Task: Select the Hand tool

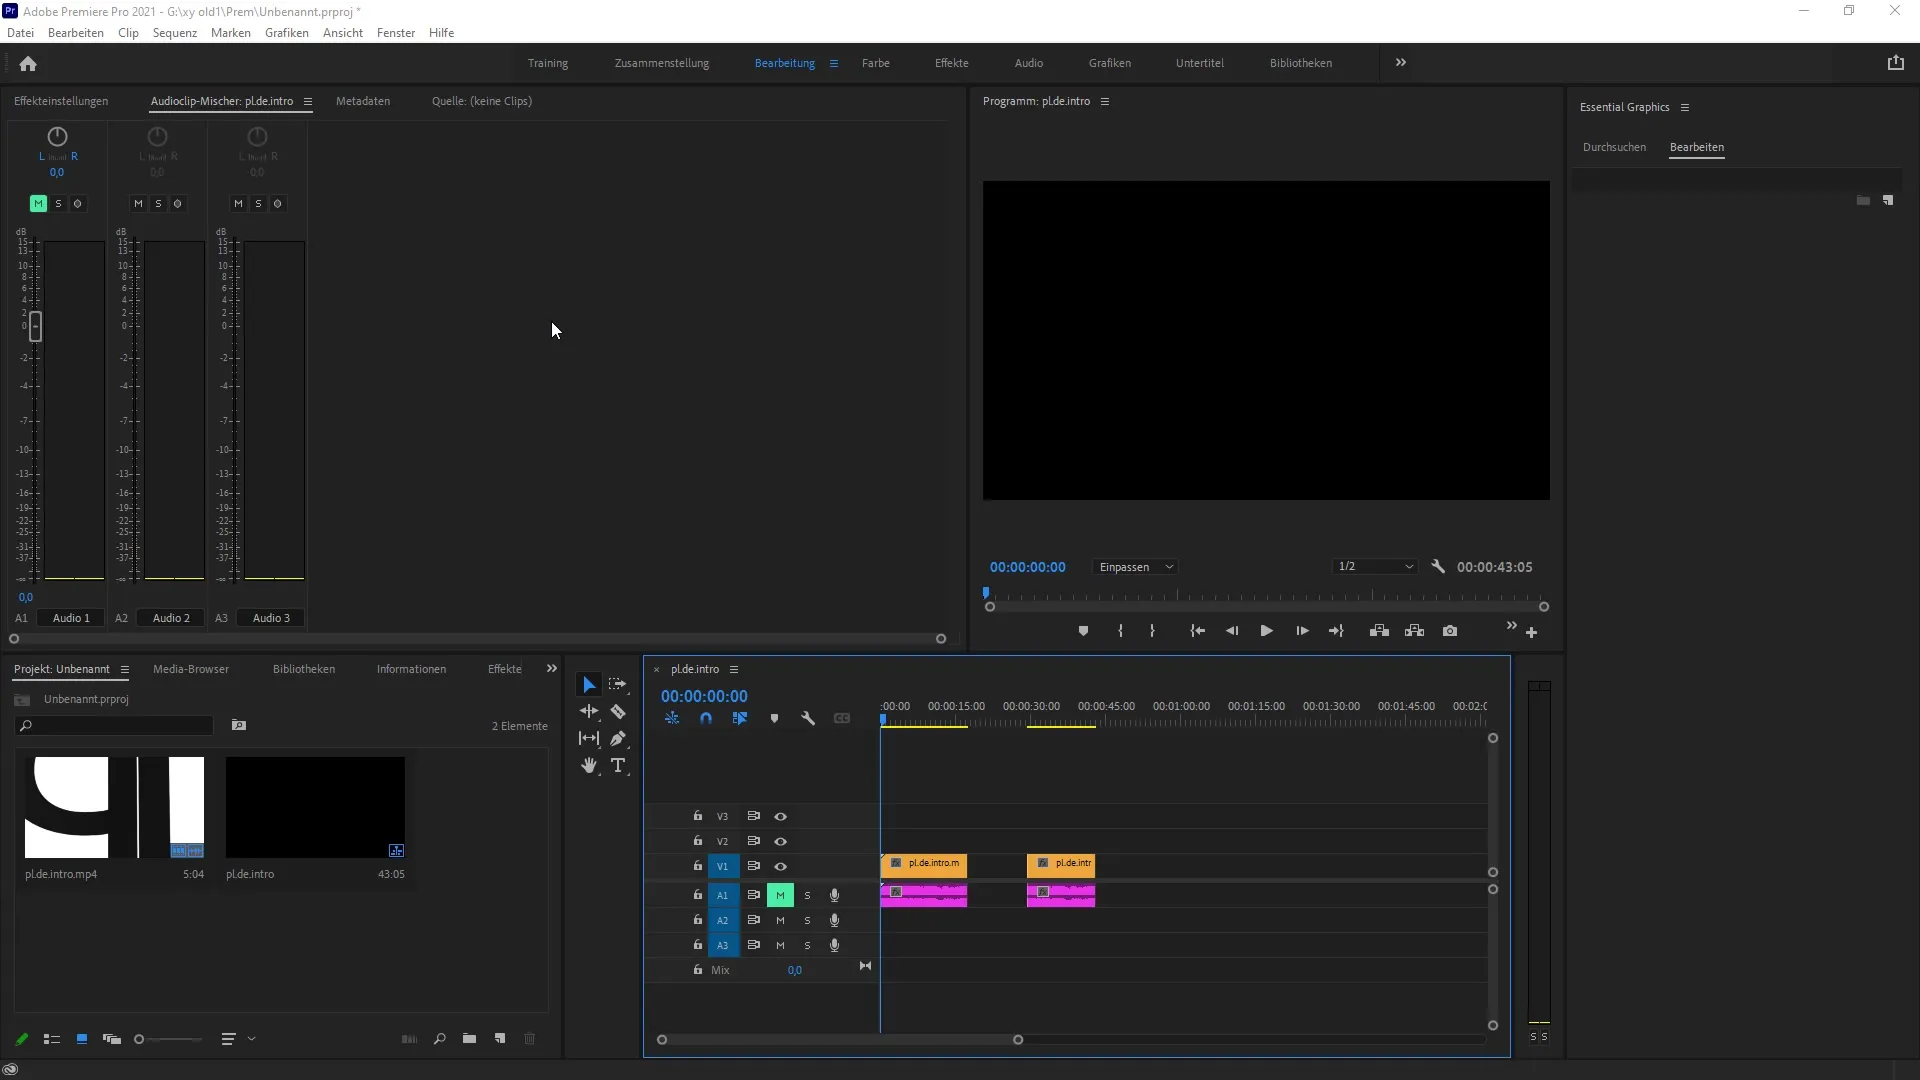Action: pyautogui.click(x=589, y=766)
